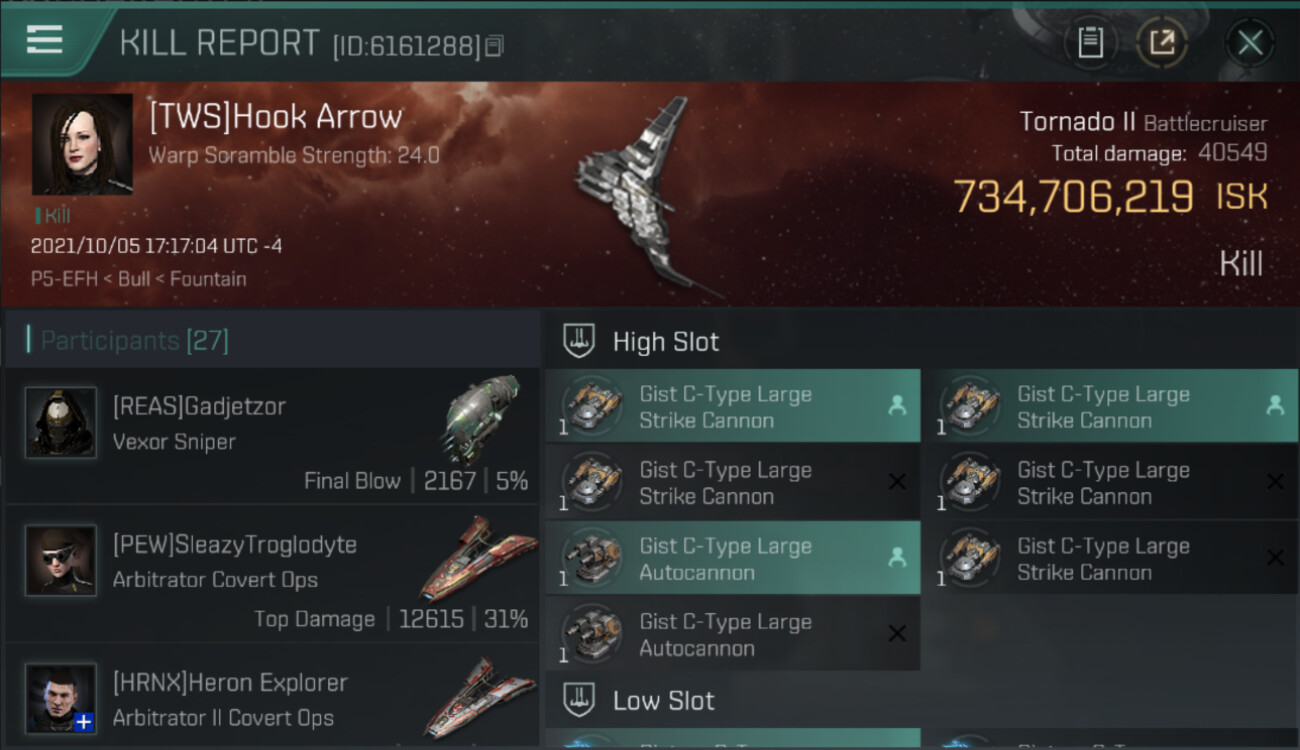The image size is (1300, 750).
Task: Click the person icon on the first Strike Cannon
Action: (x=897, y=406)
